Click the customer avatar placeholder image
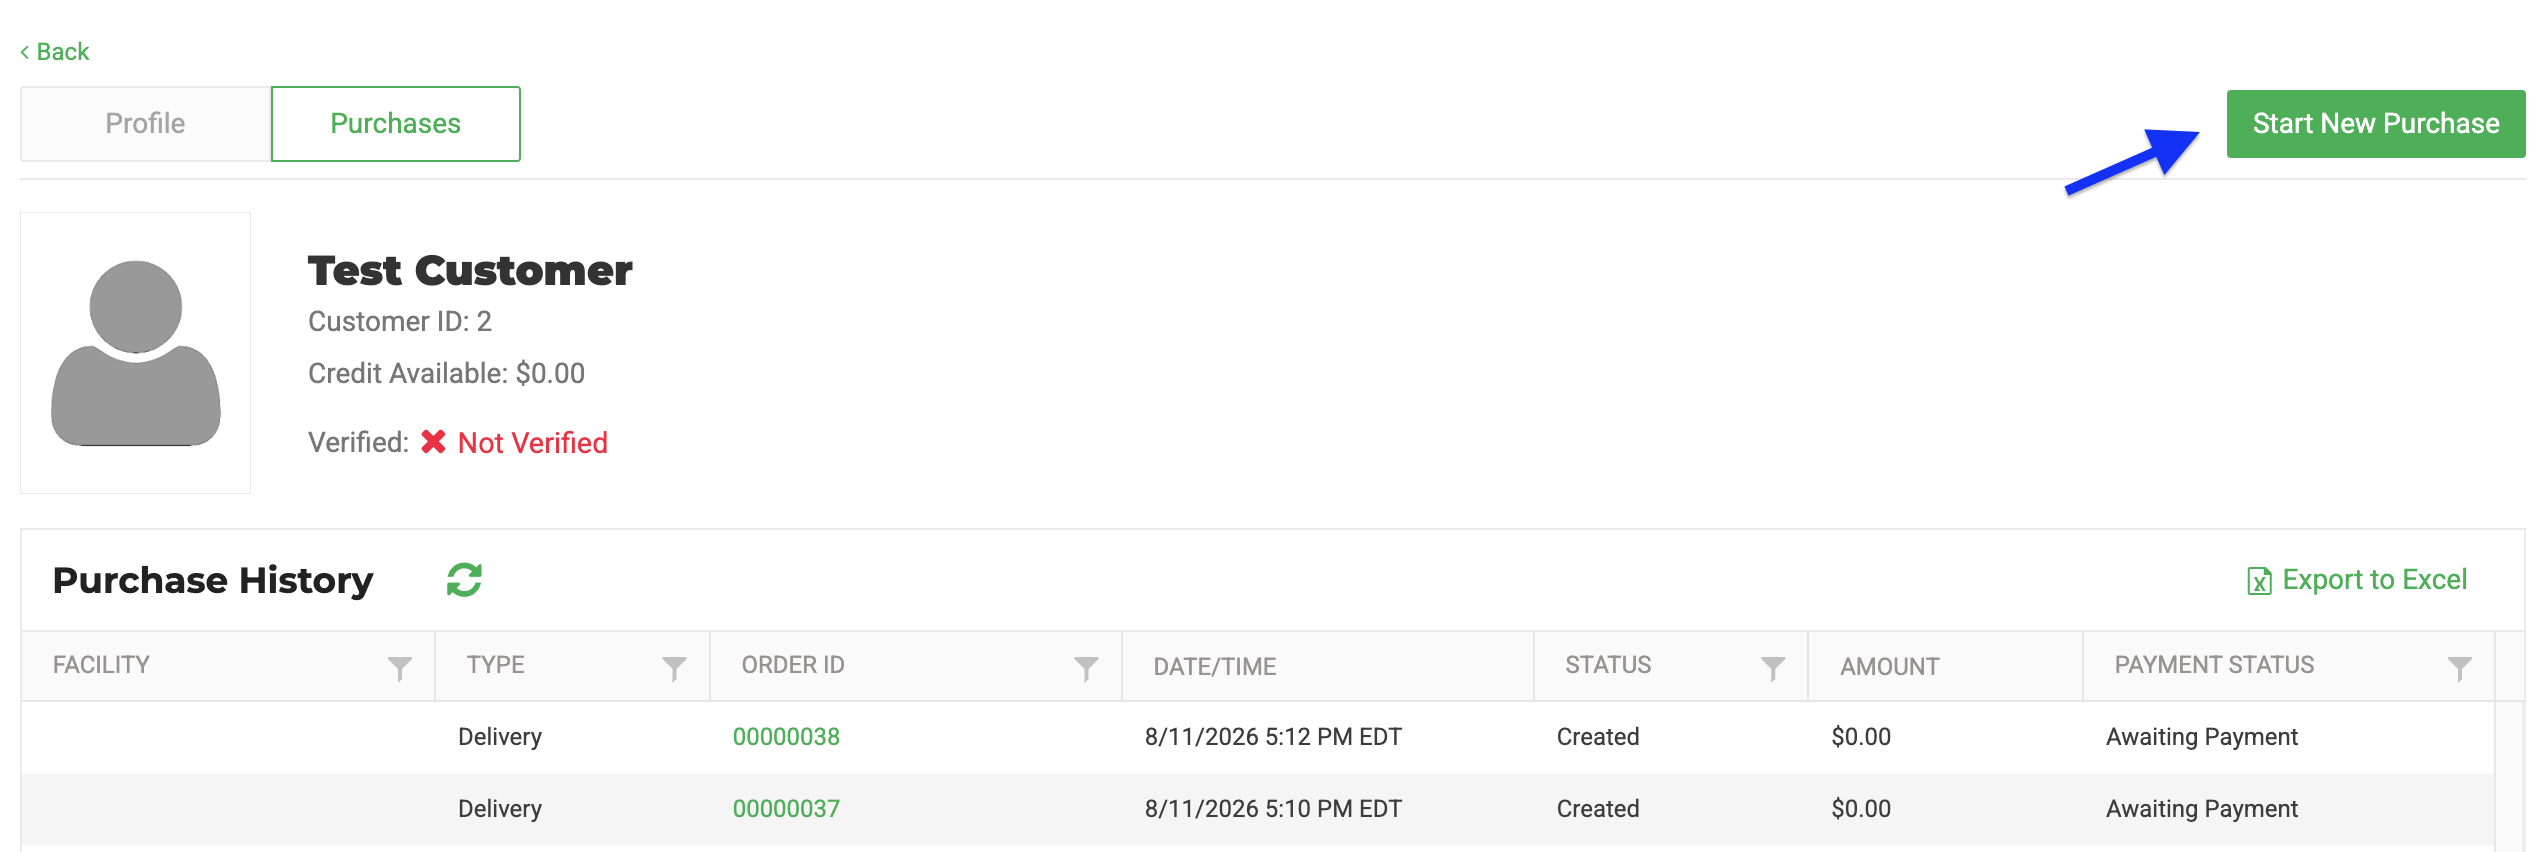This screenshot has width=2534, height=852. coord(136,353)
